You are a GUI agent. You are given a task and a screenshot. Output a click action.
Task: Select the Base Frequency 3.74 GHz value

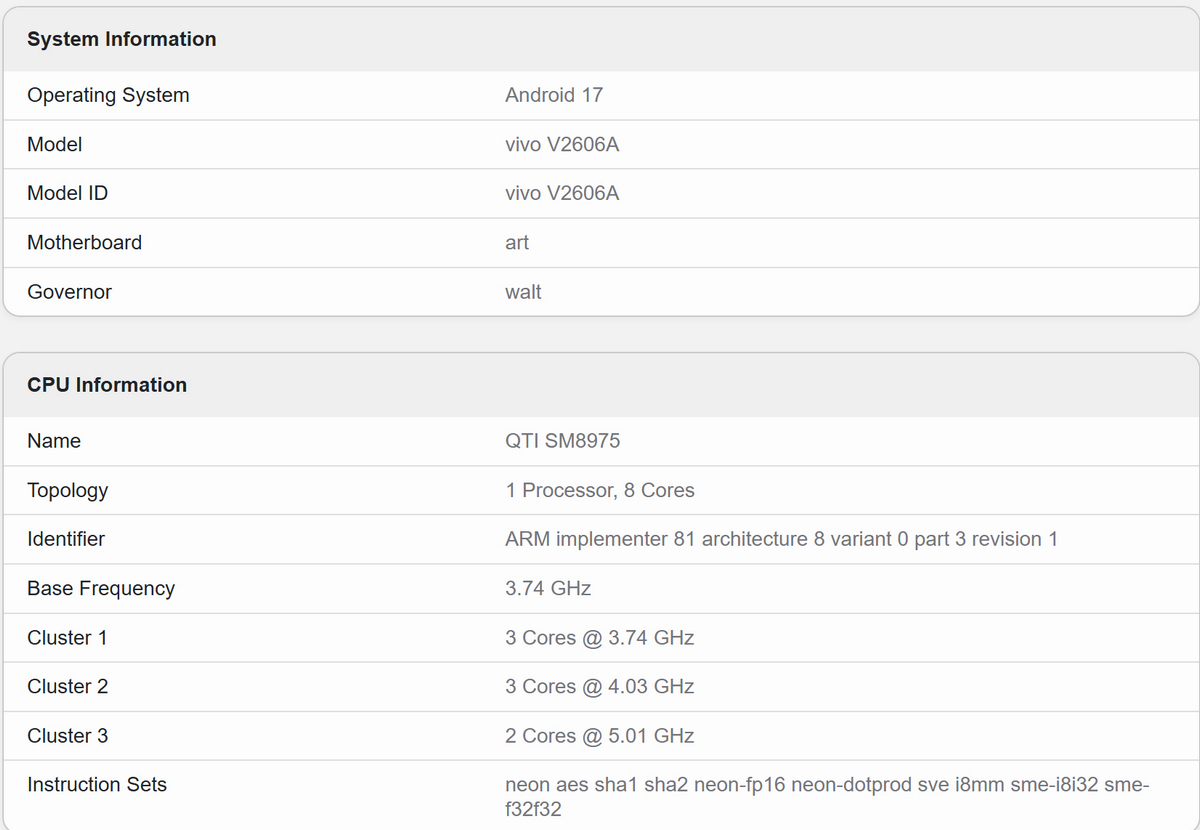pyautogui.click(x=548, y=588)
